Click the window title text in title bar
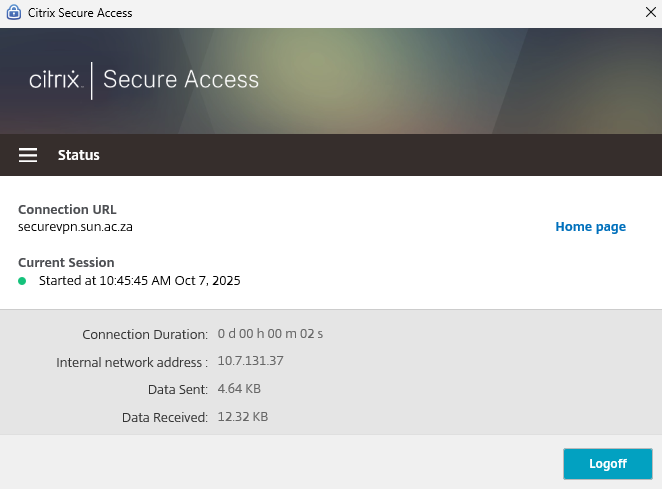This screenshot has width=662, height=489. pos(80,13)
